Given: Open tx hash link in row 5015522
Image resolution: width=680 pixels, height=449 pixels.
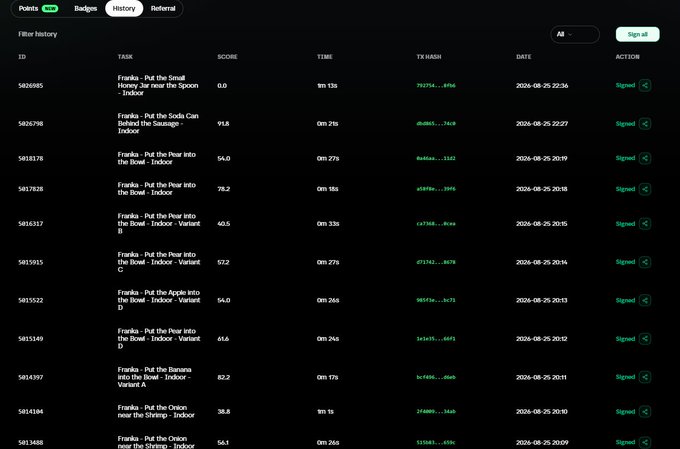Looking at the screenshot, I should click(x=436, y=300).
